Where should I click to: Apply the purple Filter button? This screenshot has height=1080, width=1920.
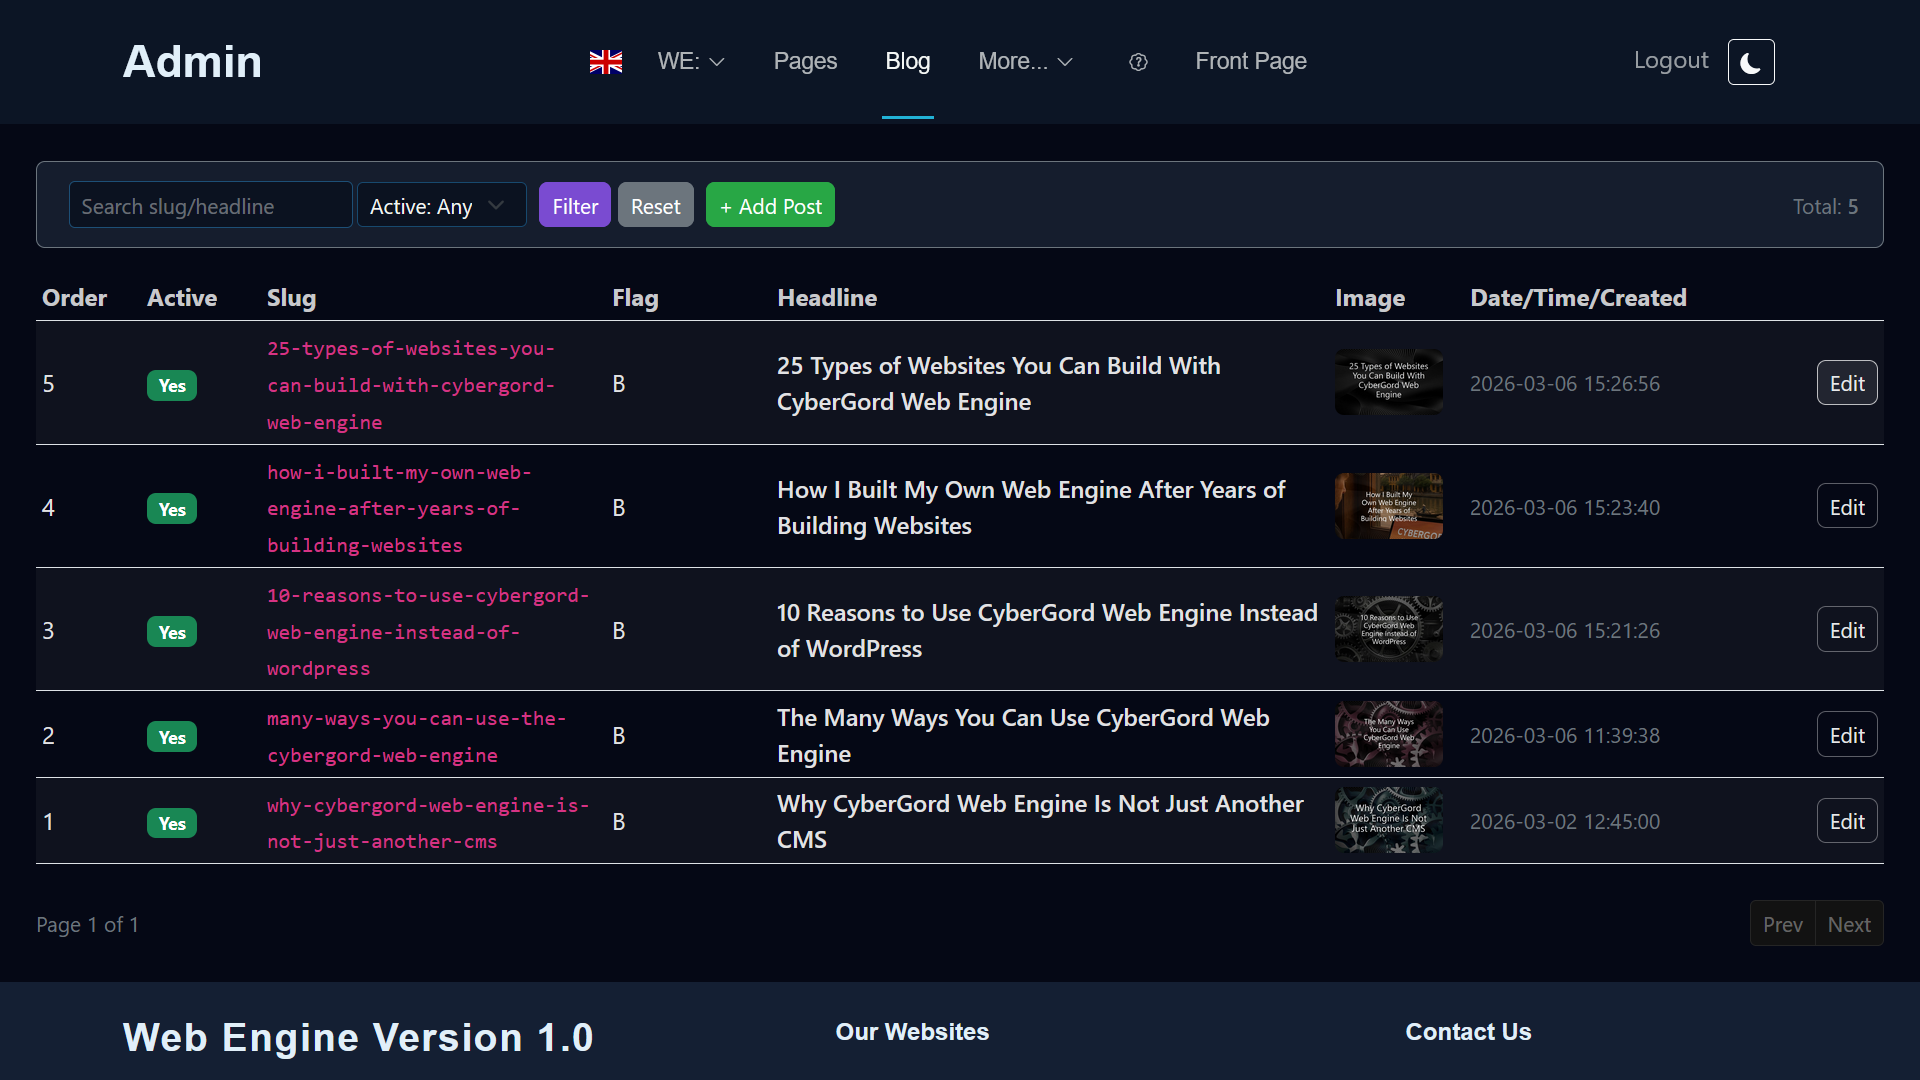(x=575, y=205)
